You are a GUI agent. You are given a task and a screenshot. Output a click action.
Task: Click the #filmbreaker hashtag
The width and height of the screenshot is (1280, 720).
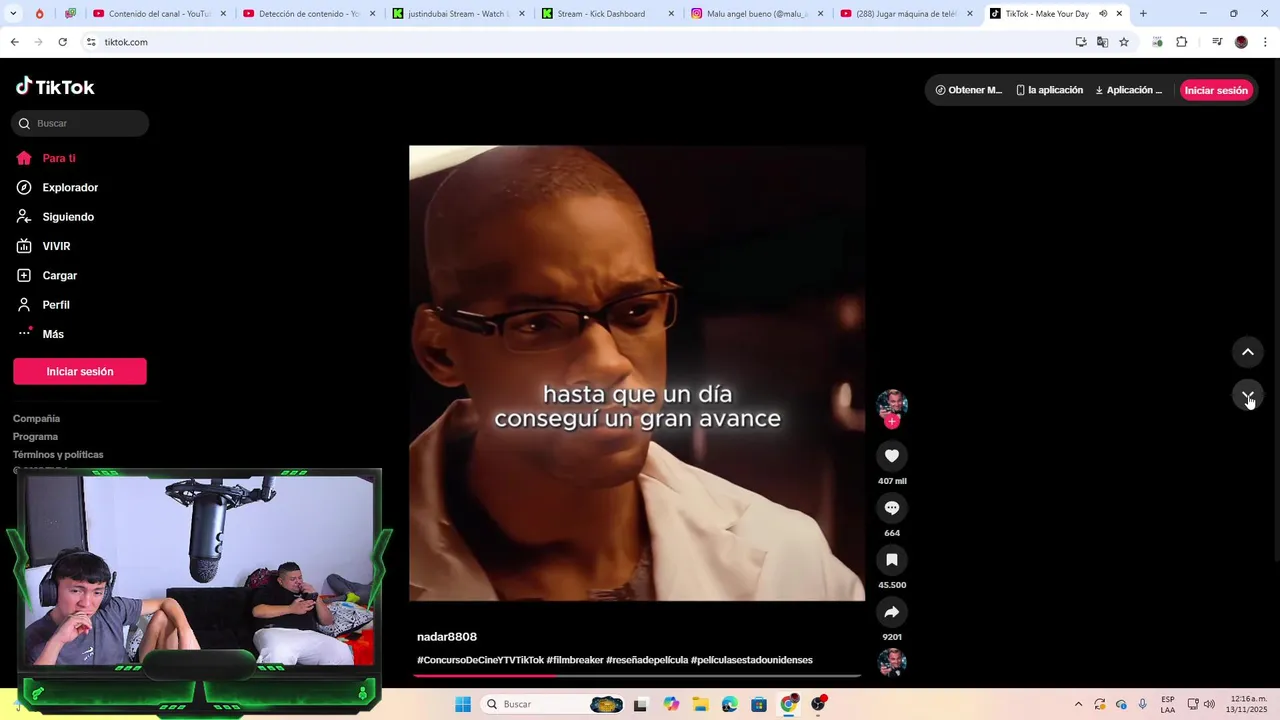(575, 660)
